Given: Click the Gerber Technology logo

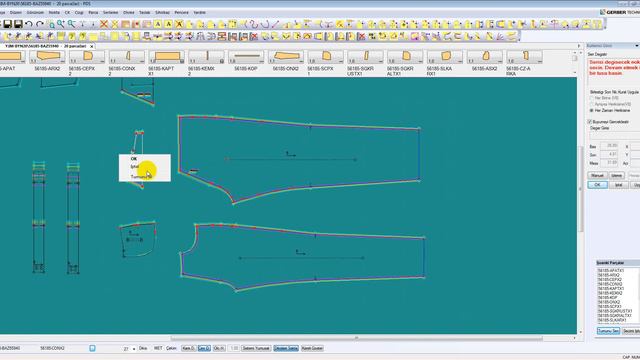Looking at the screenshot, I should 620,12.
